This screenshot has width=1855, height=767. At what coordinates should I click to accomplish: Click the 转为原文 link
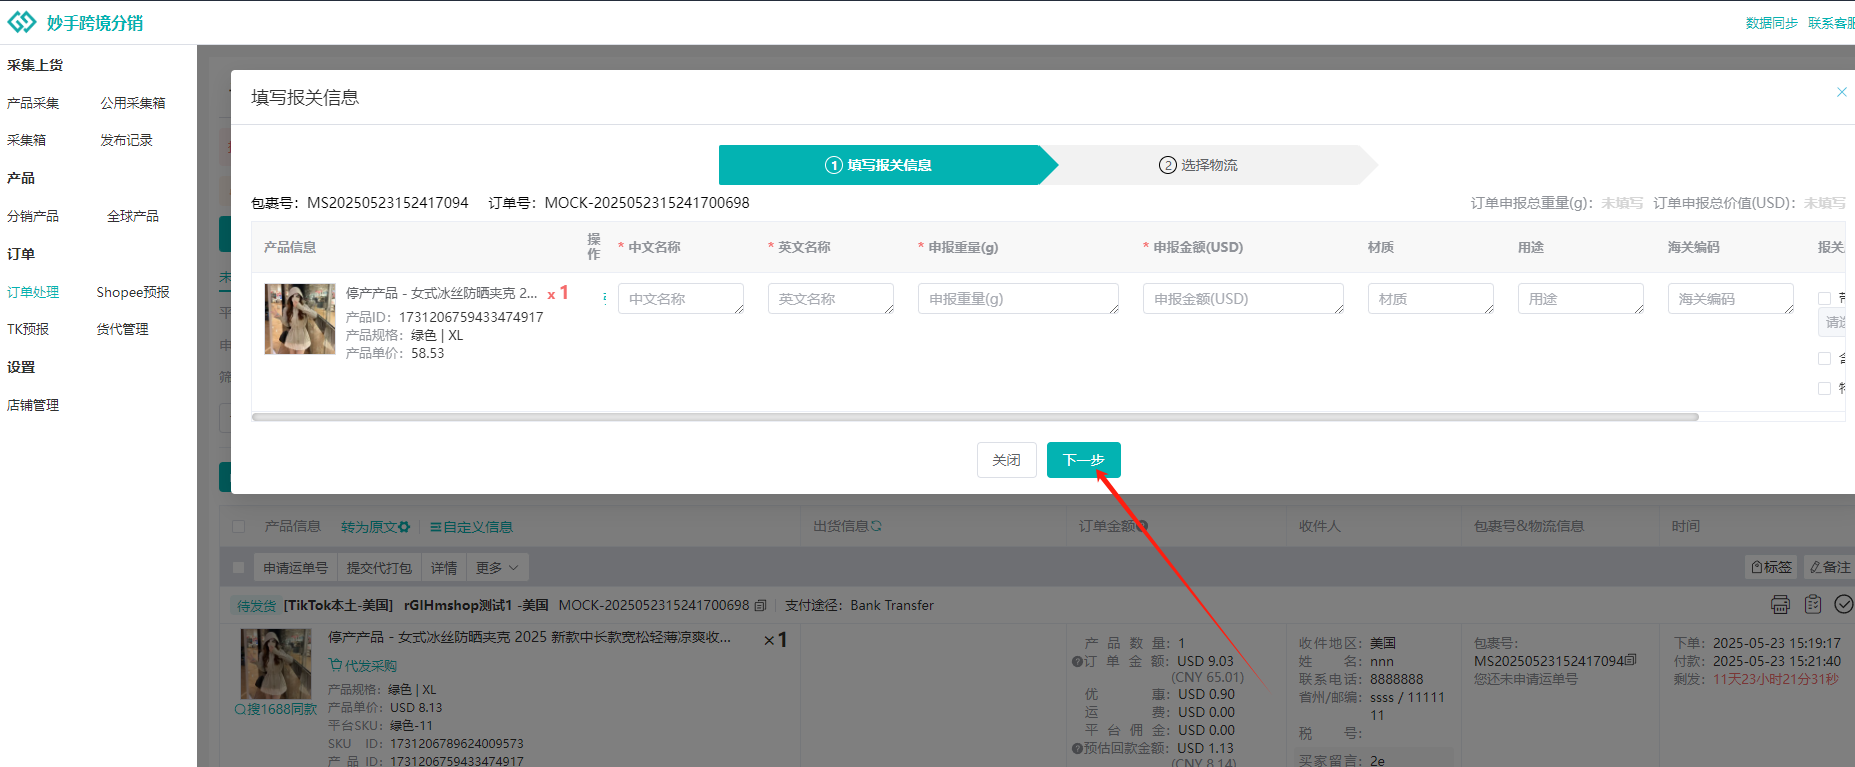pos(369,527)
